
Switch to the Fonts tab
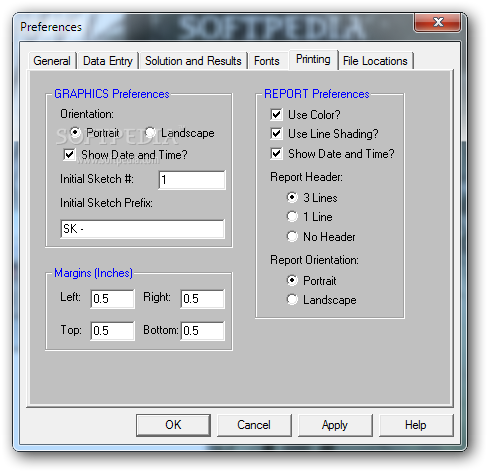tap(267, 61)
